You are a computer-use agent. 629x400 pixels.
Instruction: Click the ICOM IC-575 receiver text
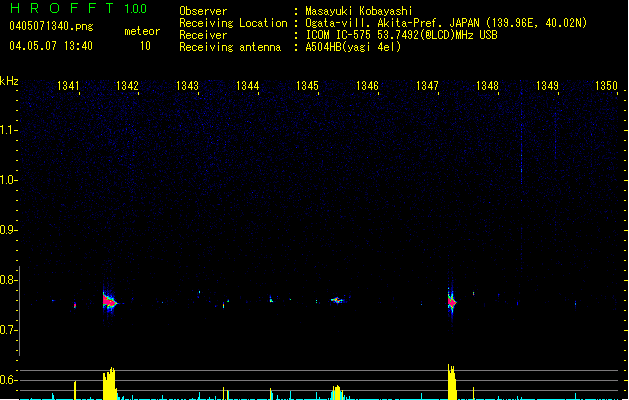tap(401, 35)
